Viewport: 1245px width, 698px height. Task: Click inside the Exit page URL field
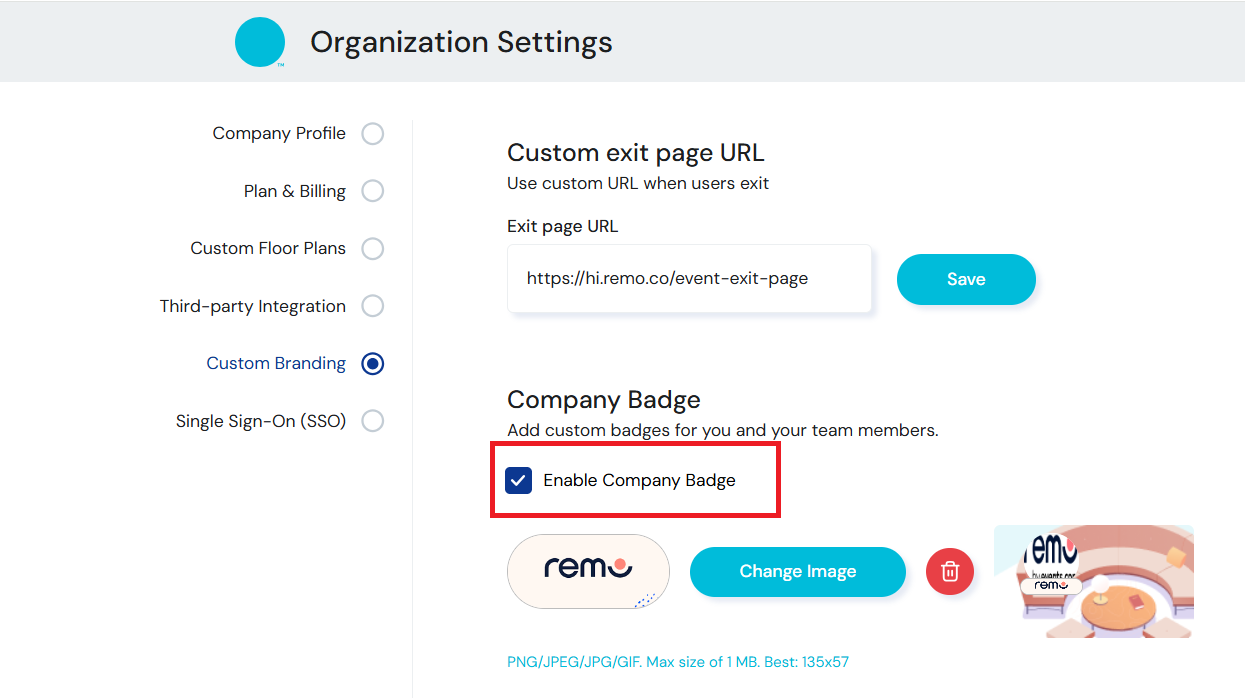pyautogui.click(x=688, y=278)
